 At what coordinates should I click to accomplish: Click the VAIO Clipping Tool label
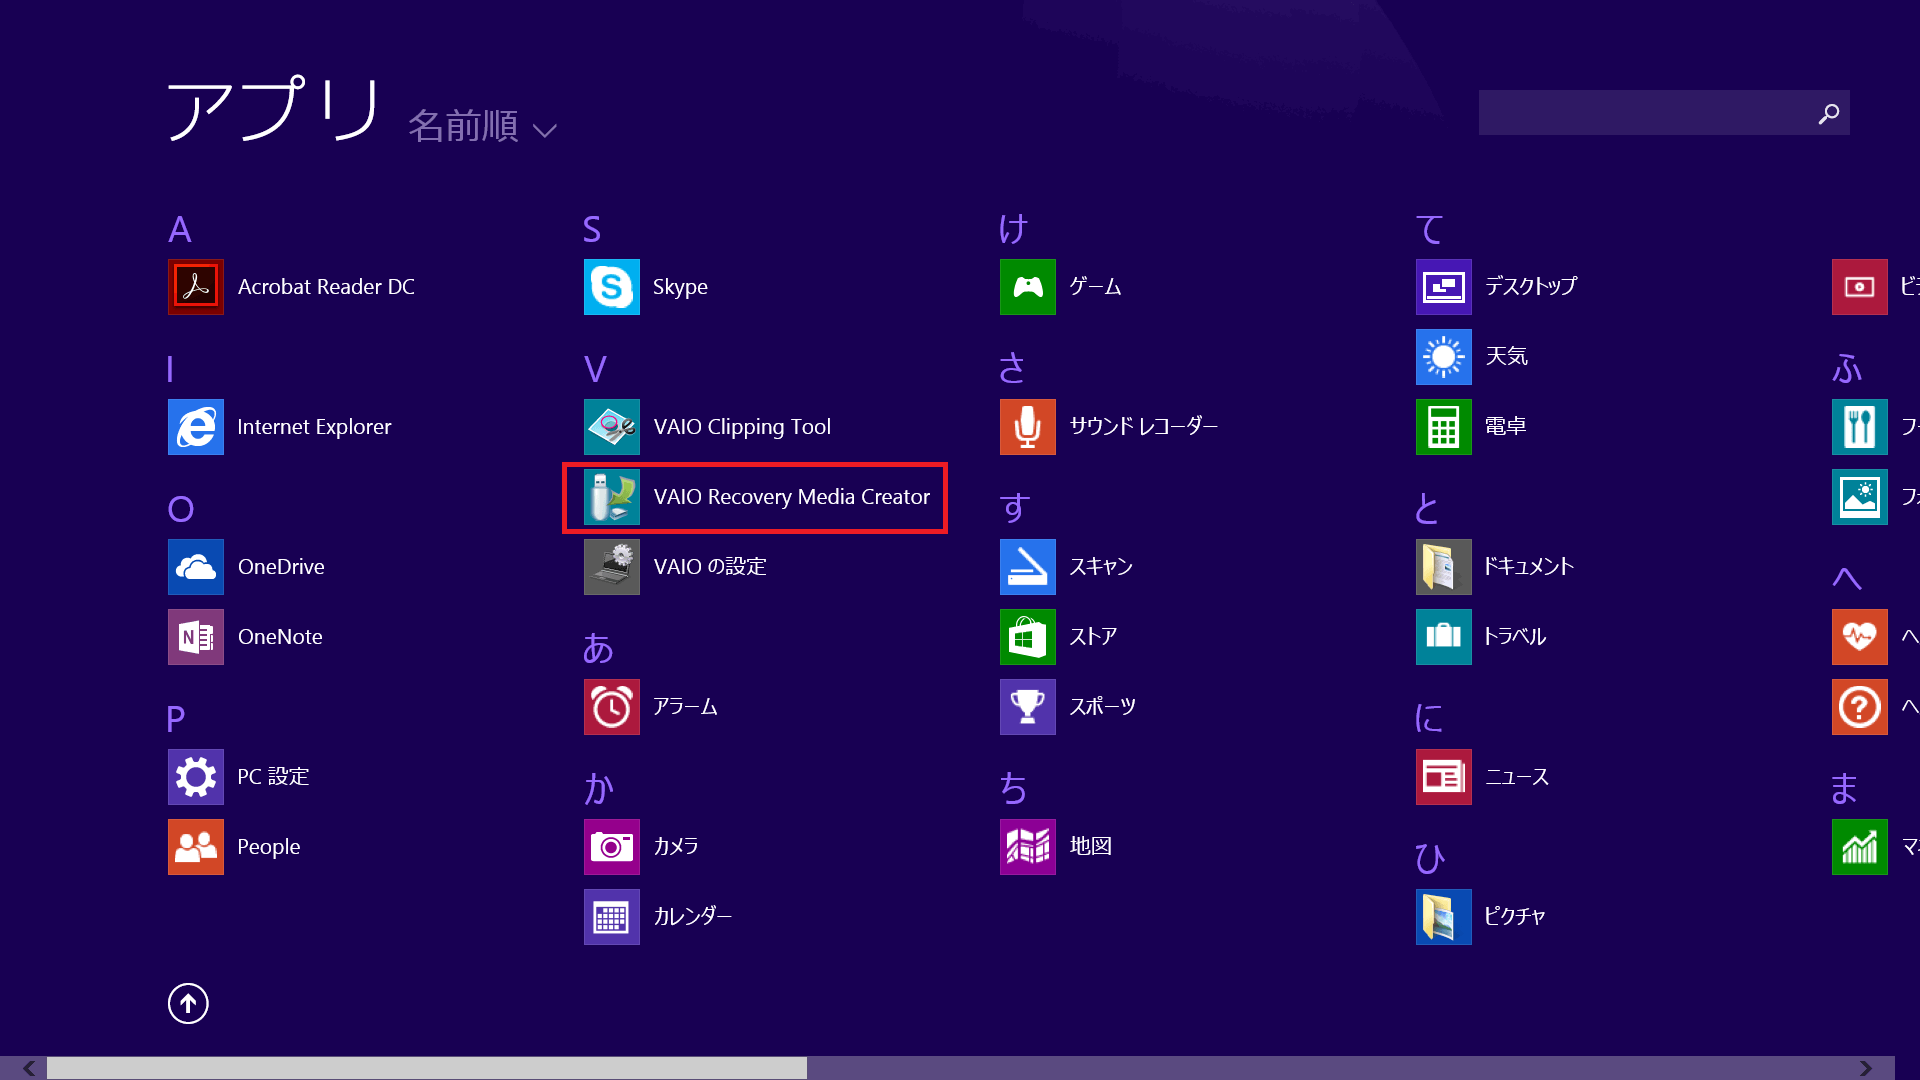tap(742, 427)
